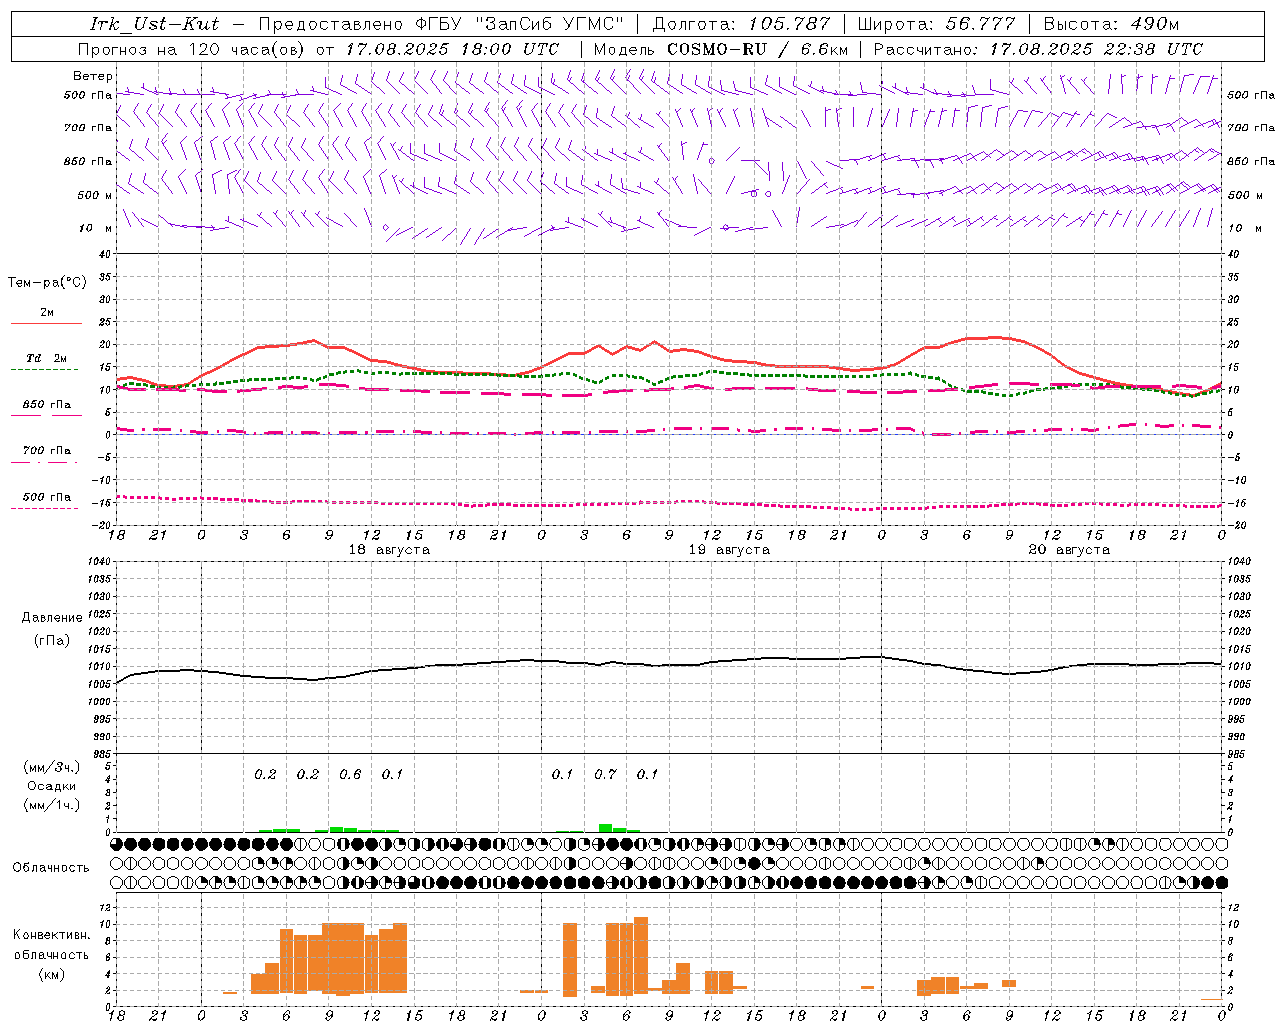Screen dimensions: 1280x1024
Task: Click the '(мм/3ч.)' unit label
Action: point(52,767)
